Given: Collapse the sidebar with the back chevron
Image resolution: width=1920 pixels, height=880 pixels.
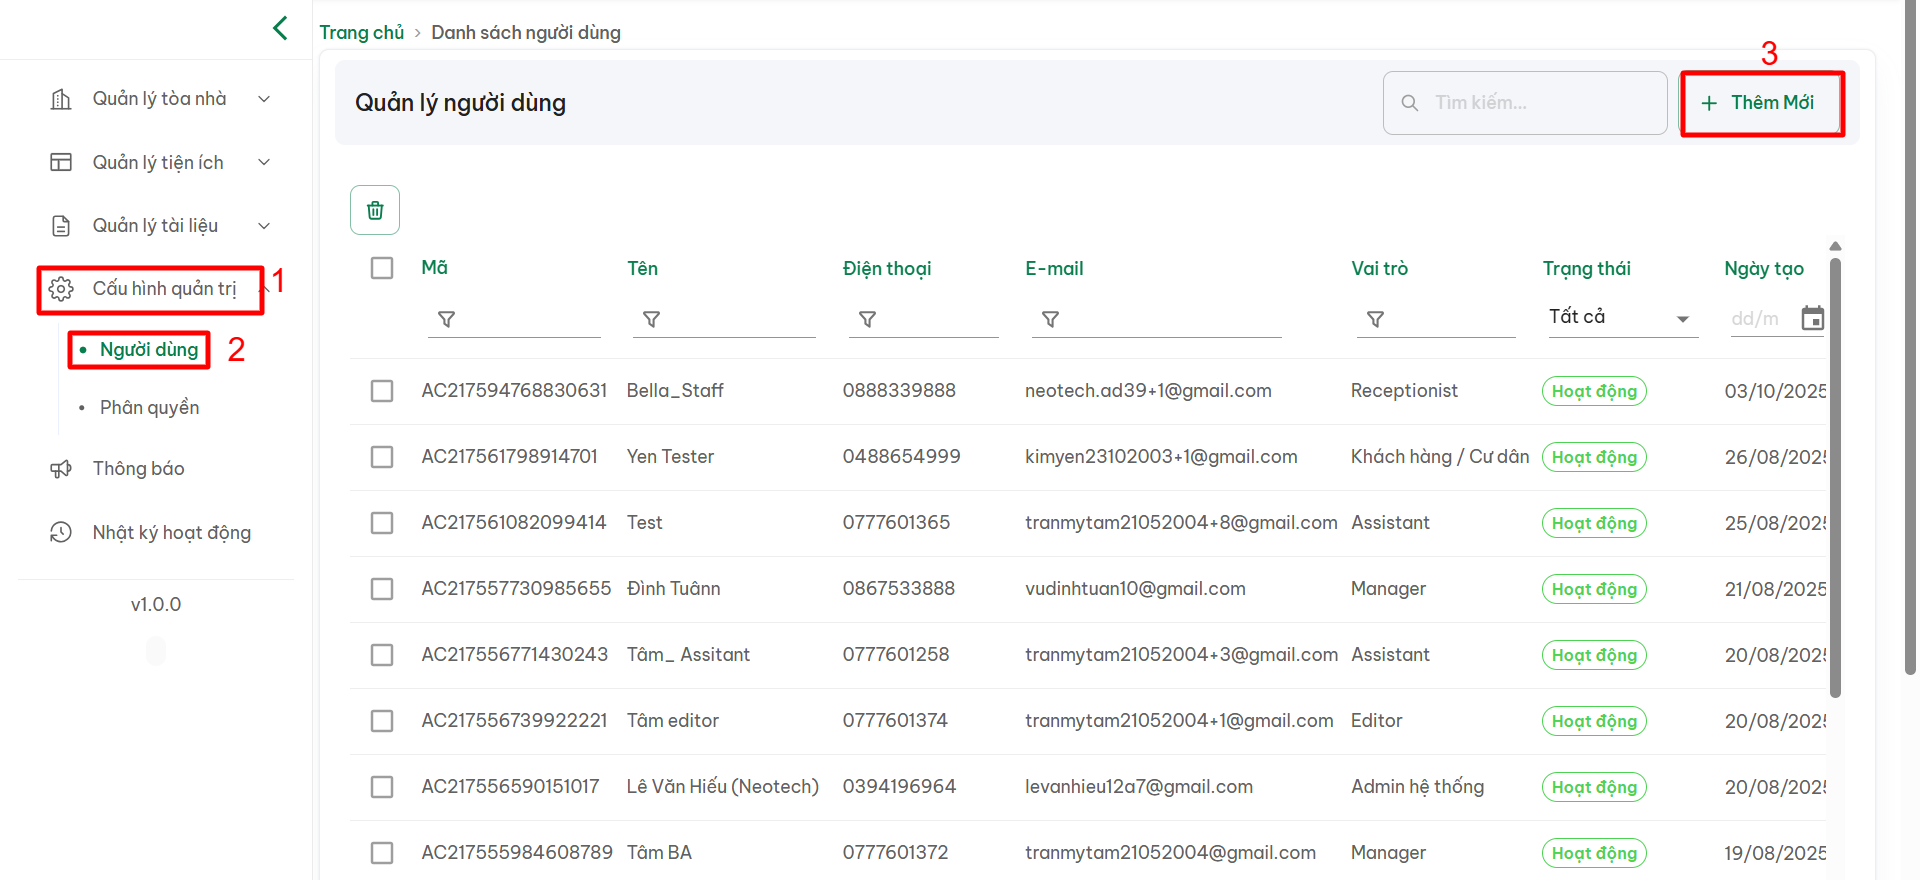Looking at the screenshot, I should (x=280, y=28).
